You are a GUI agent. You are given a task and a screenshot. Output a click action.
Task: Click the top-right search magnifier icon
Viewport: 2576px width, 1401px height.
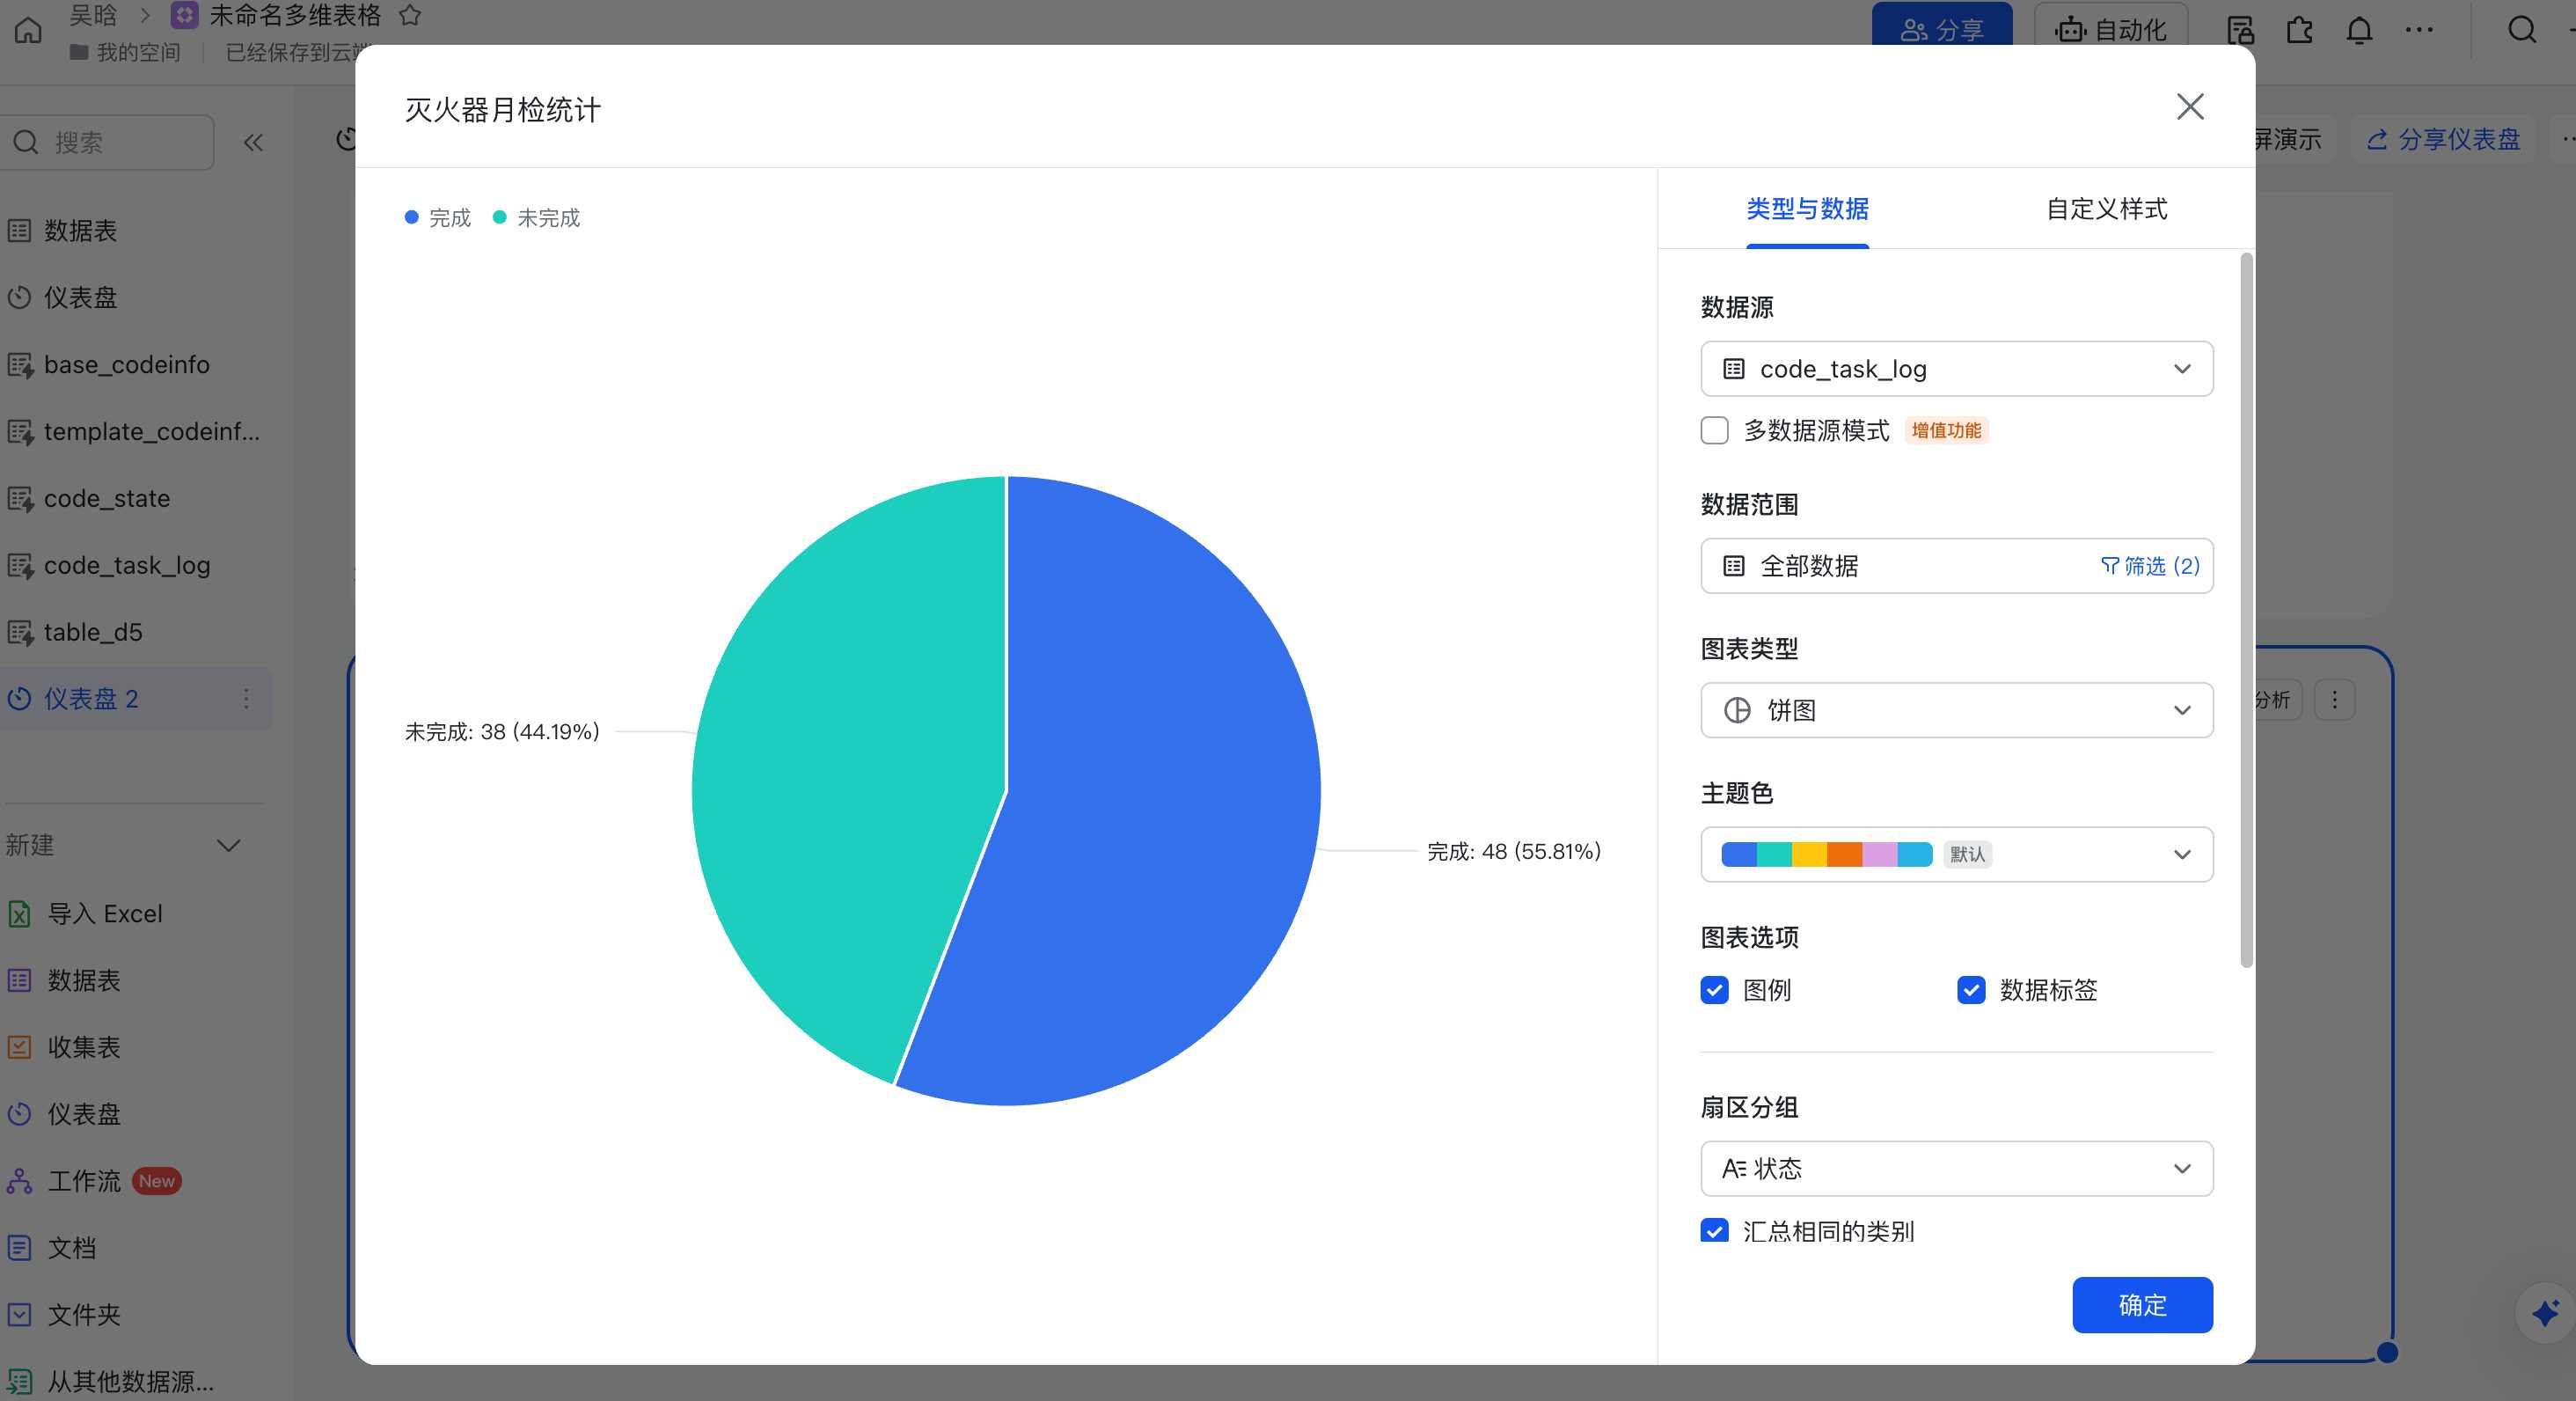[2521, 30]
